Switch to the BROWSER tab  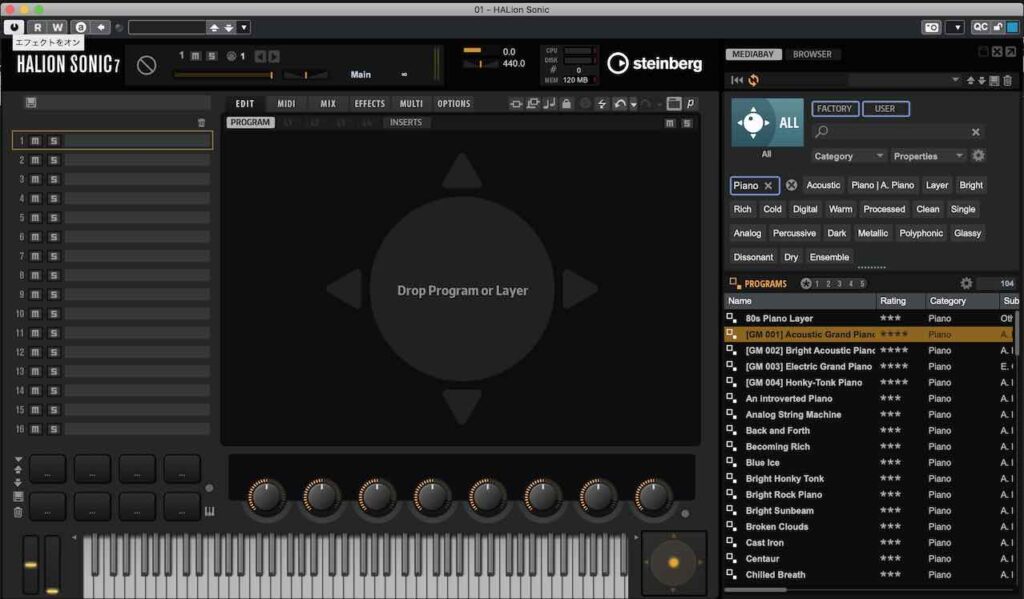click(811, 54)
